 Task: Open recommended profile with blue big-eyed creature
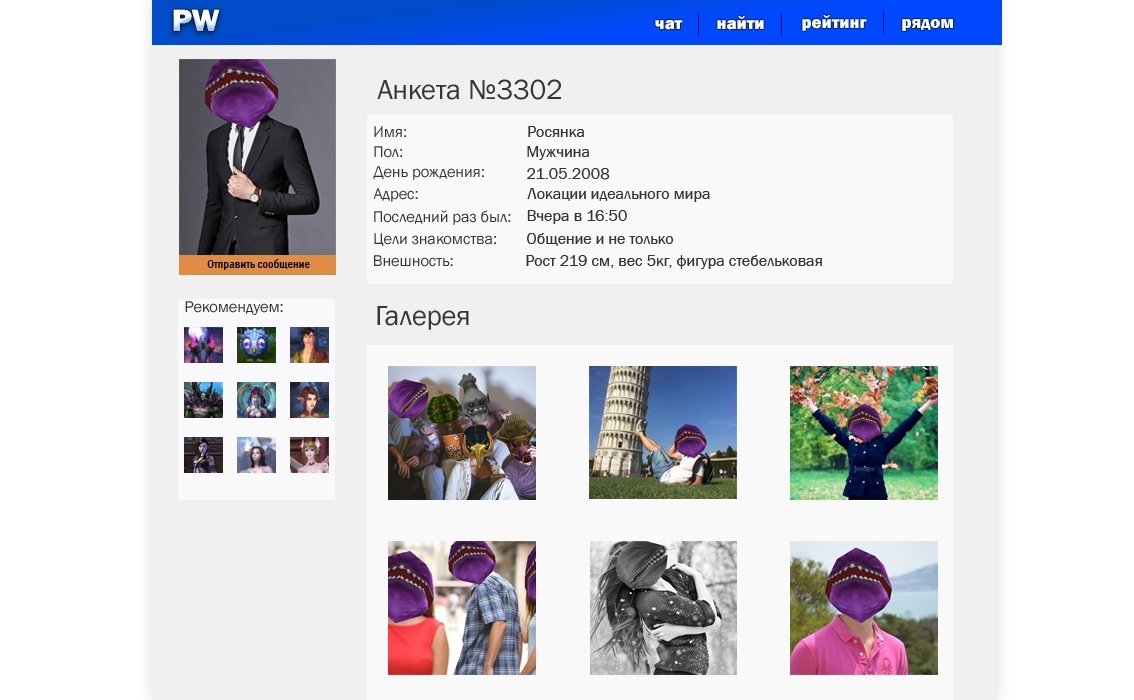tap(256, 345)
